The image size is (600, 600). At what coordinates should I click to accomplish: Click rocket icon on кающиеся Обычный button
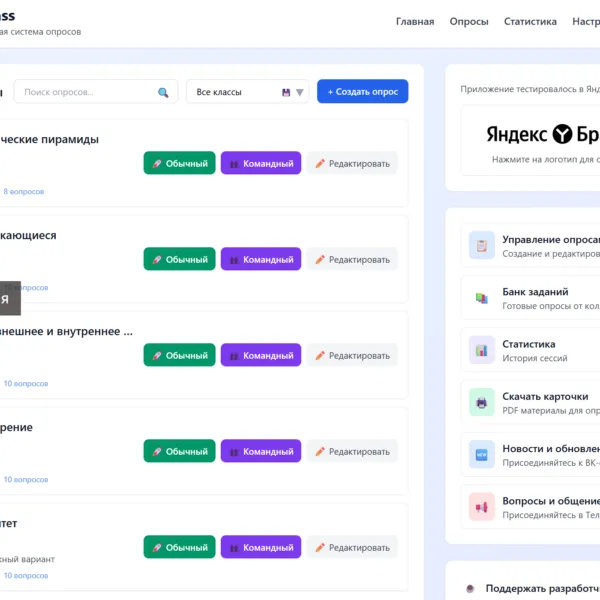click(157, 260)
